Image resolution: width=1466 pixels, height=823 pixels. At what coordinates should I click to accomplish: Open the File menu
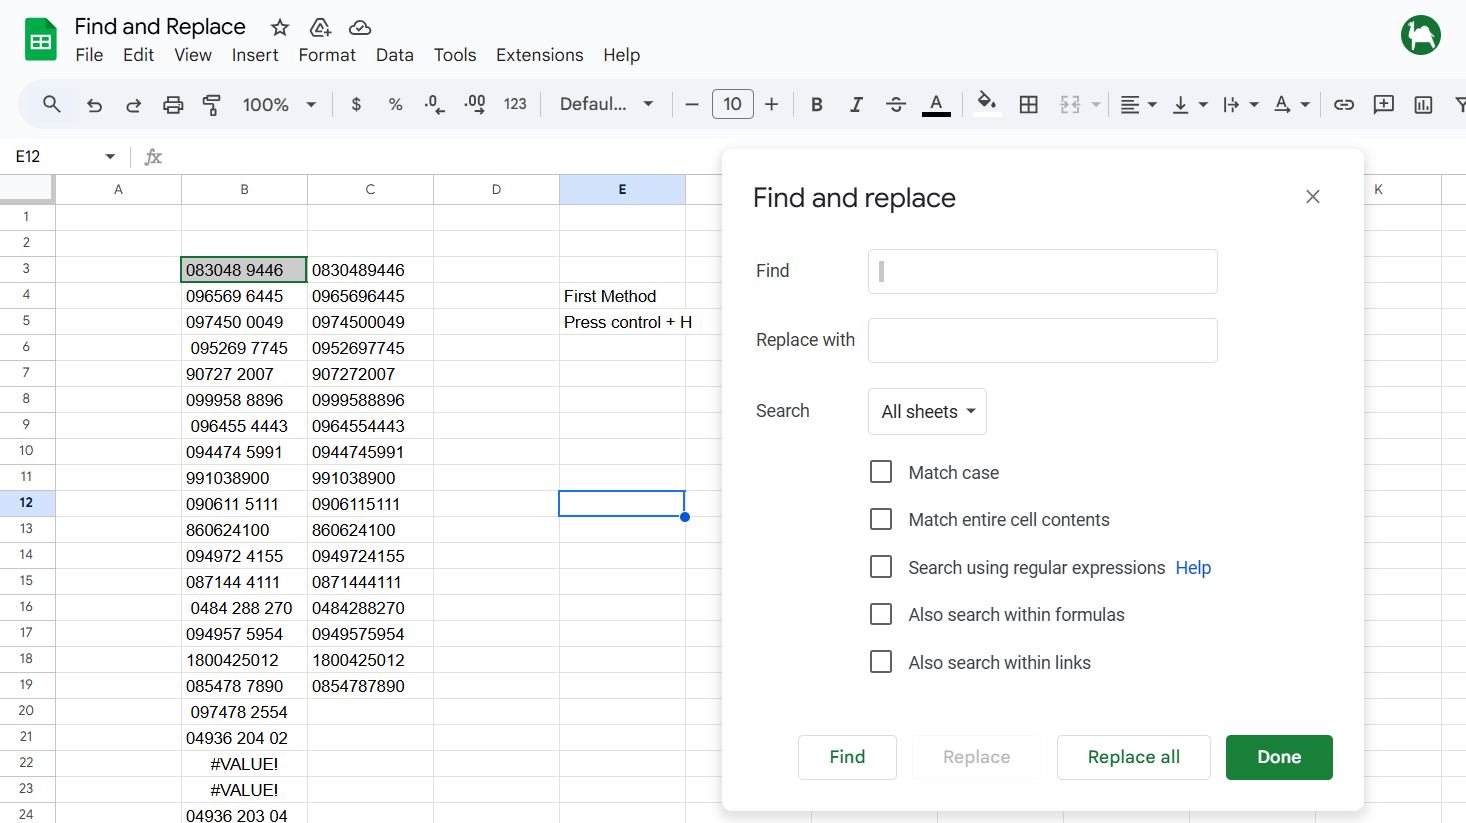point(89,55)
